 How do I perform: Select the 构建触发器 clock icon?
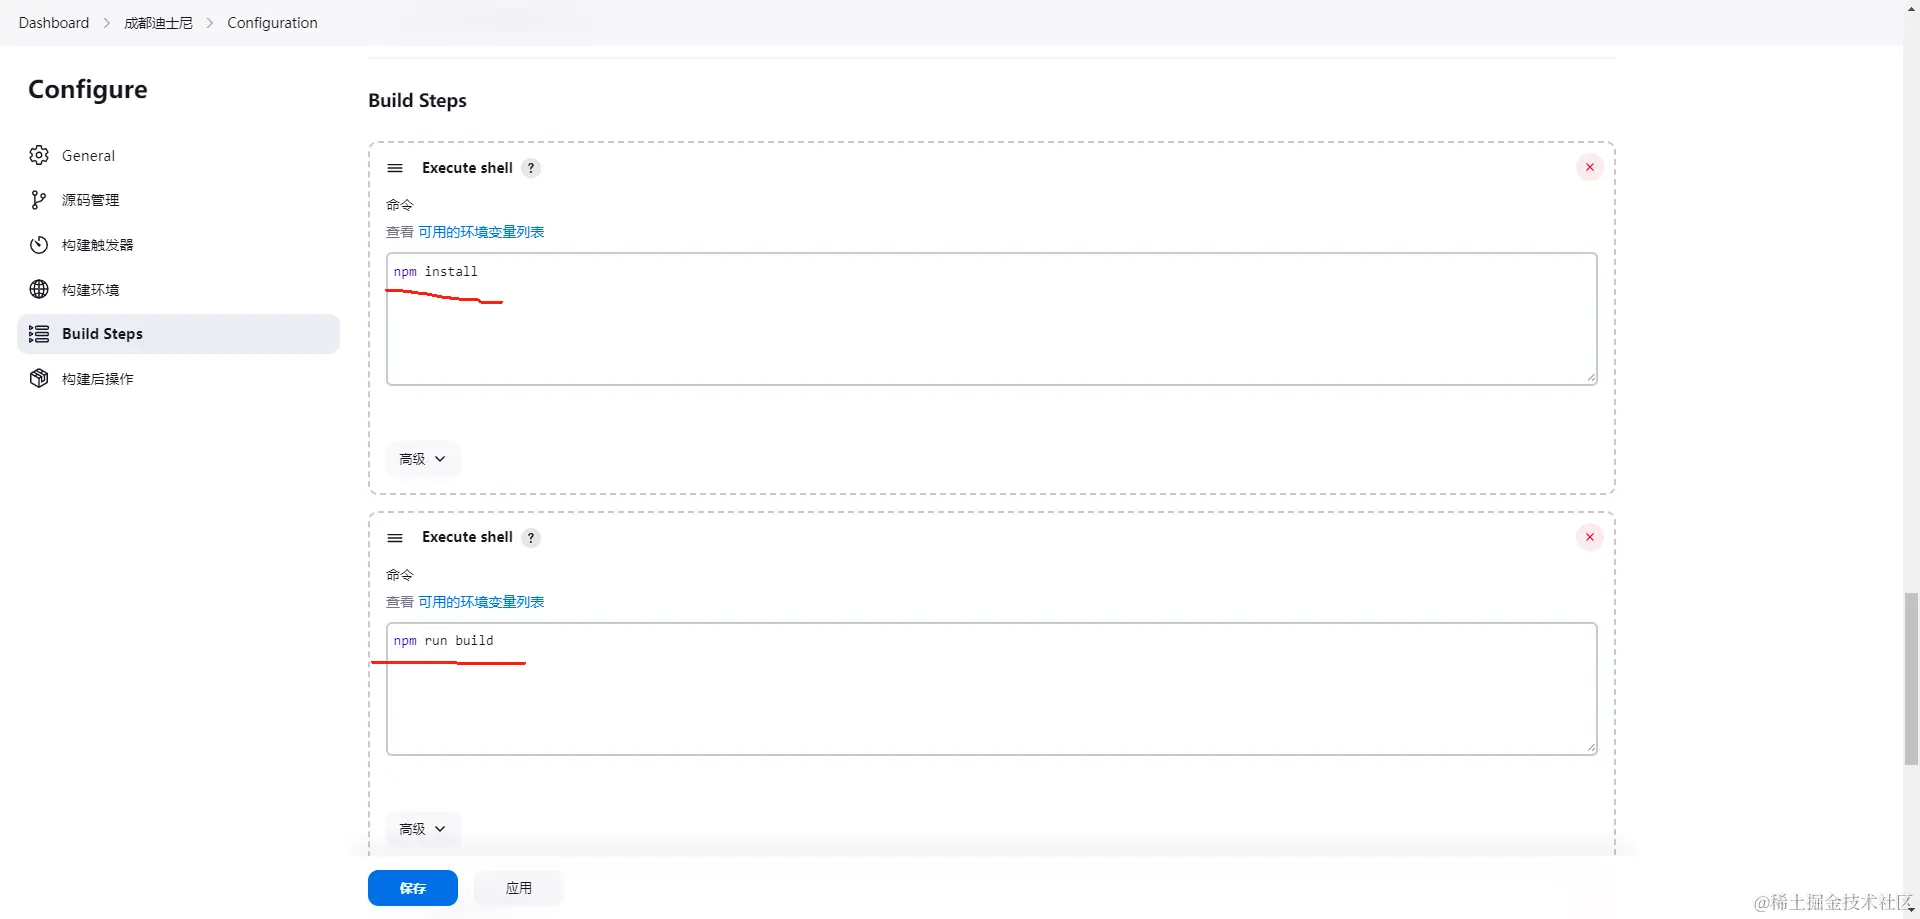39,245
